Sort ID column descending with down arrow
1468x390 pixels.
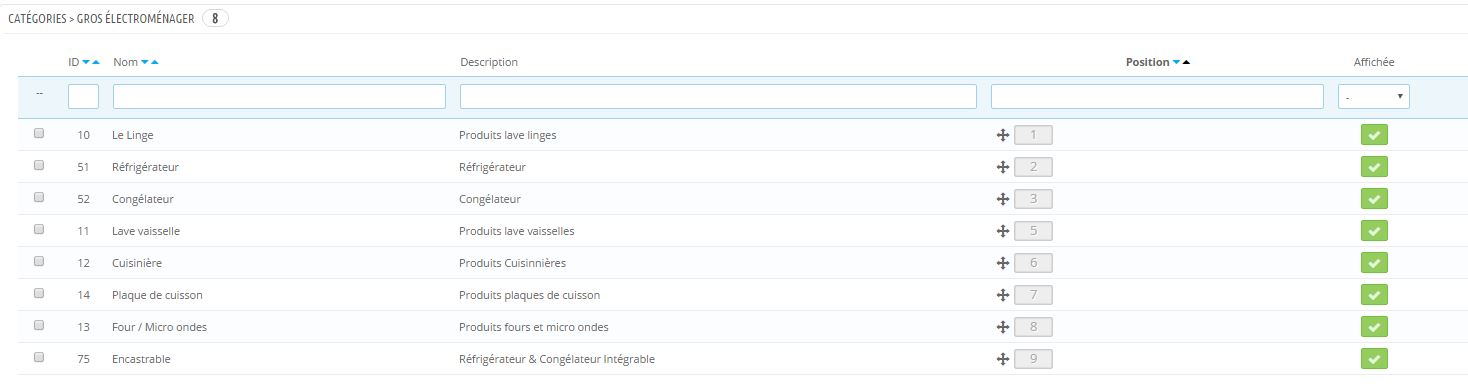pyautogui.click(x=87, y=62)
